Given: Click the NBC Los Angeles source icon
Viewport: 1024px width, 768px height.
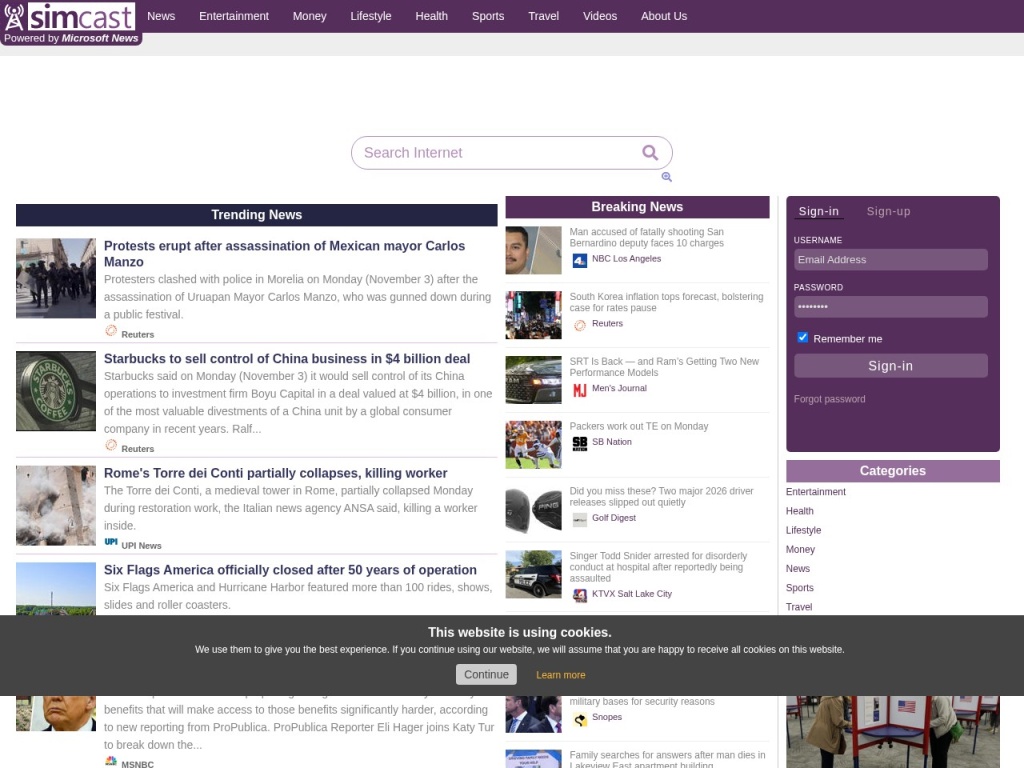Looking at the screenshot, I should pyautogui.click(x=579, y=260).
